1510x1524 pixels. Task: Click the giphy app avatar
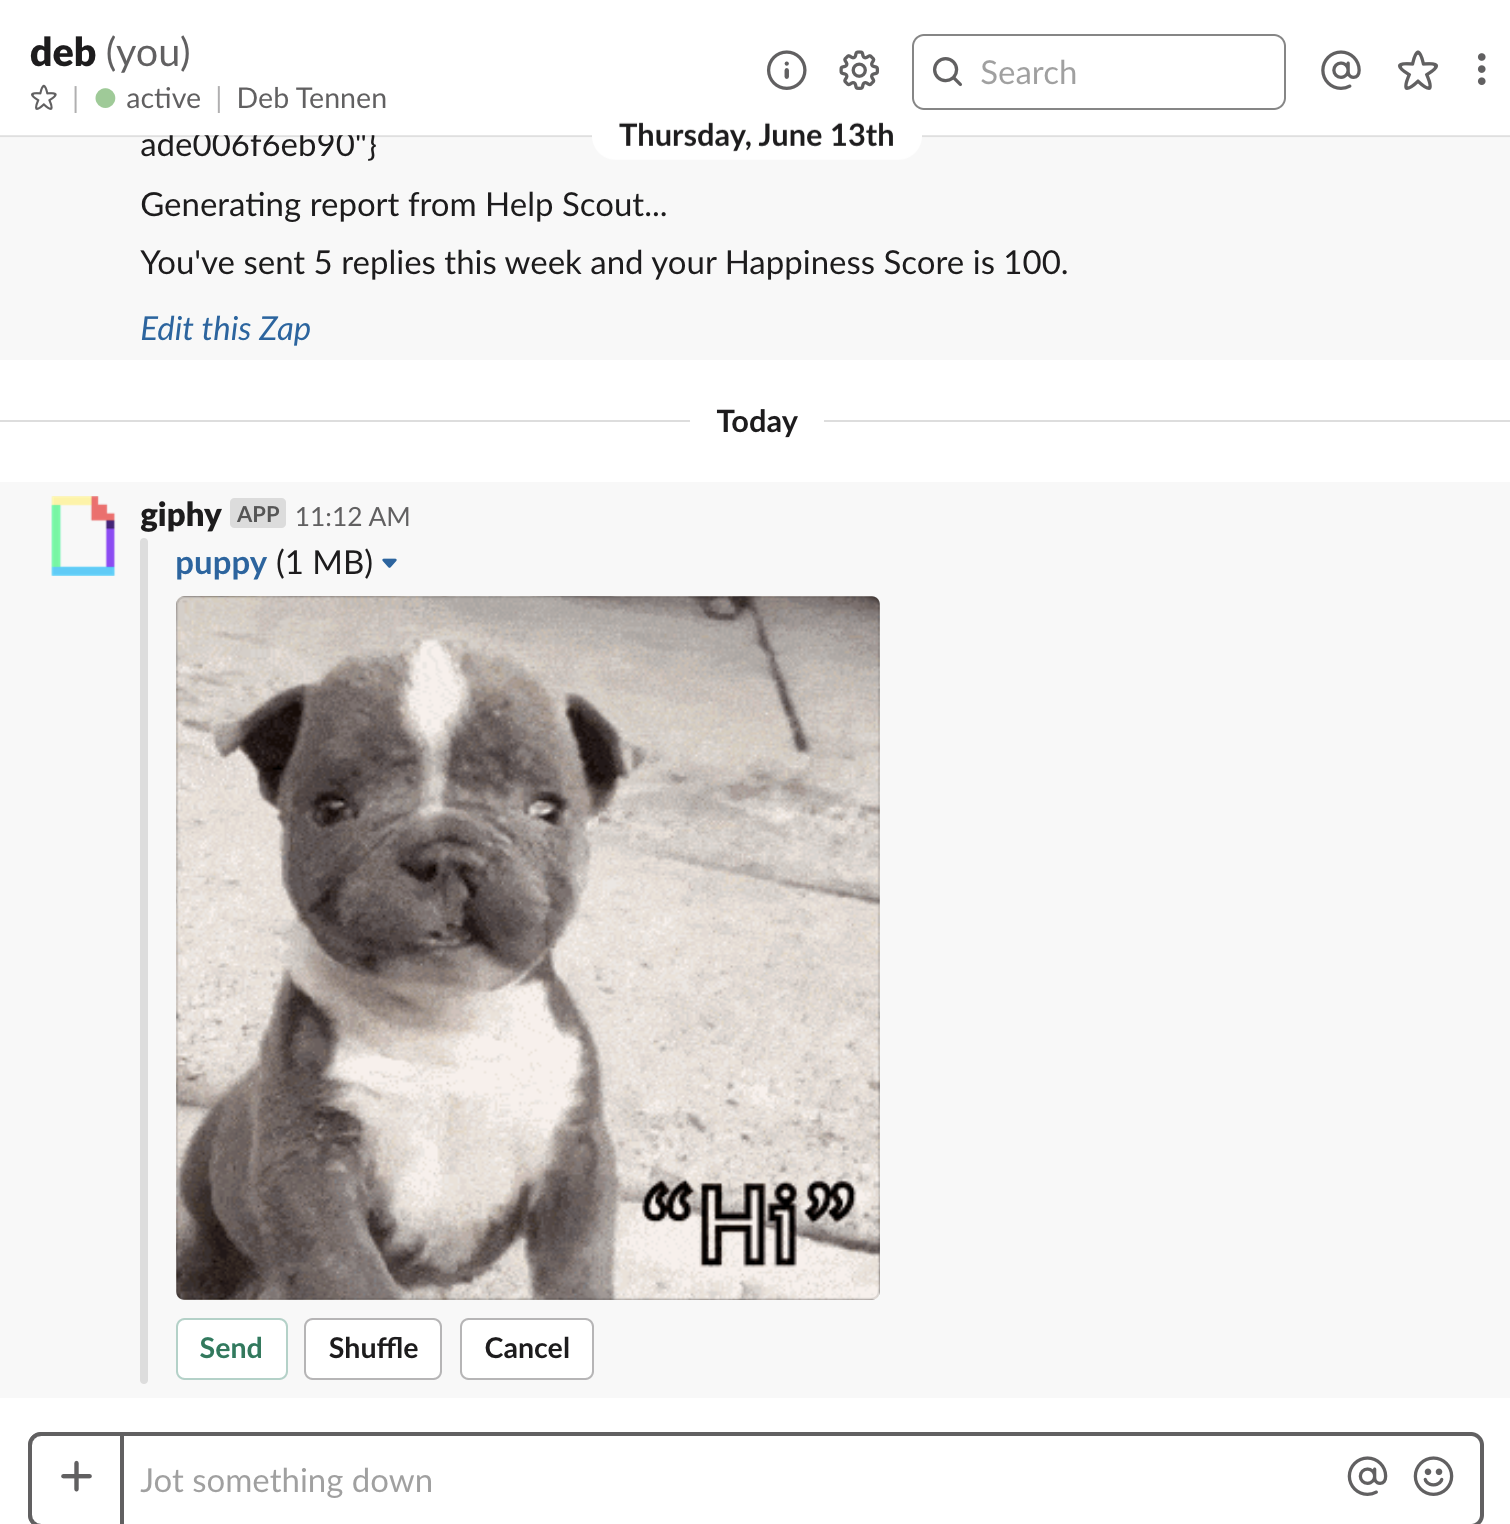[x=83, y=536]
